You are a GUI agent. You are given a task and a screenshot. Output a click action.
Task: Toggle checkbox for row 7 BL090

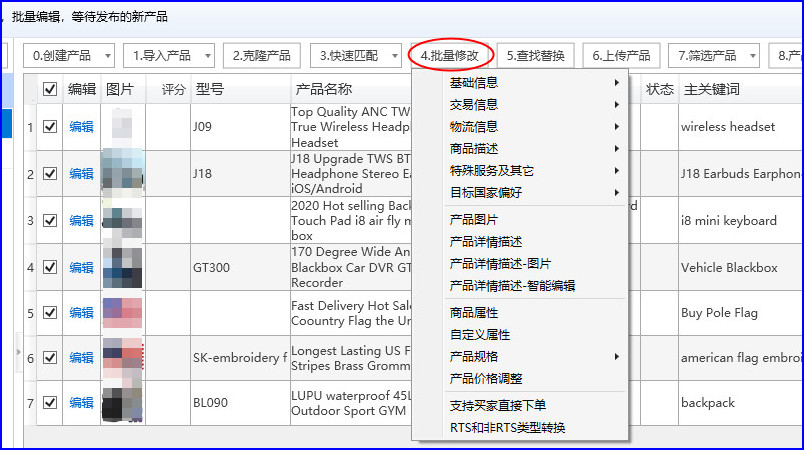[x=50, y=403]
